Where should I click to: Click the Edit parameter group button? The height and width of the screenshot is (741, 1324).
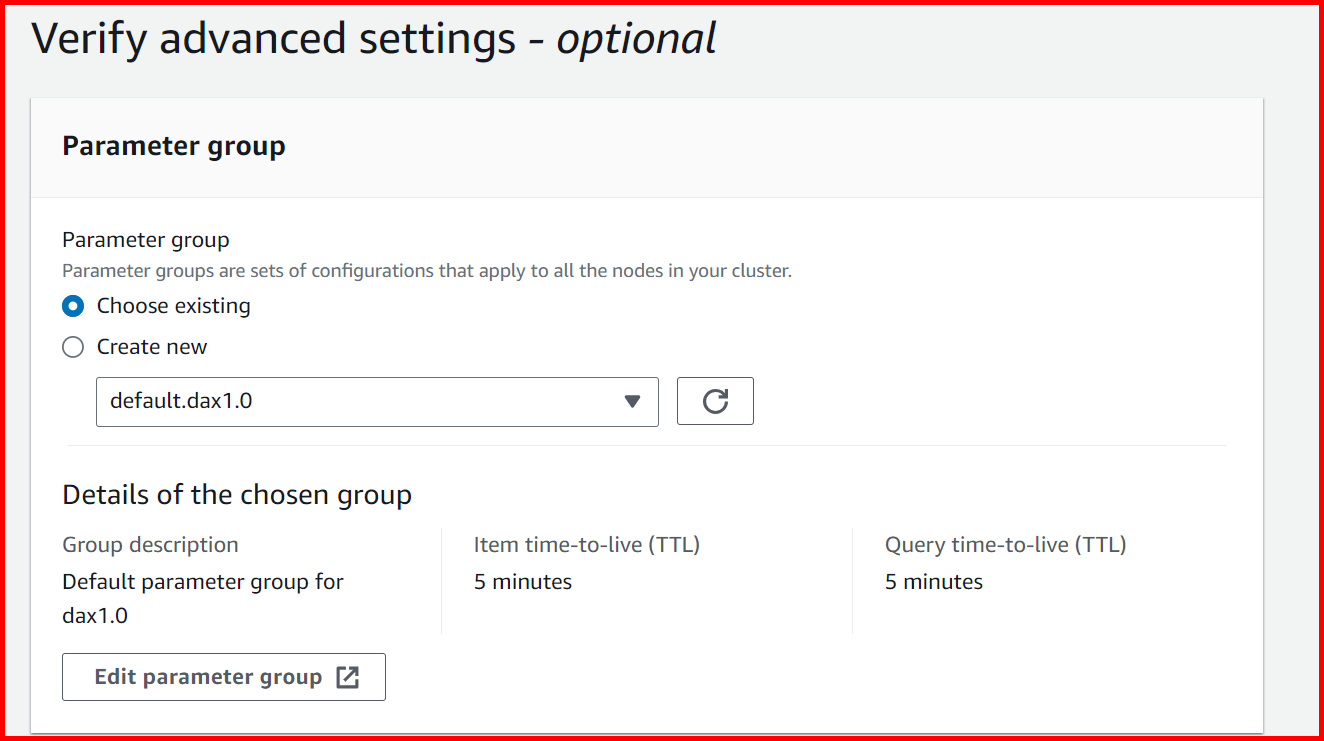click(223, 677)
